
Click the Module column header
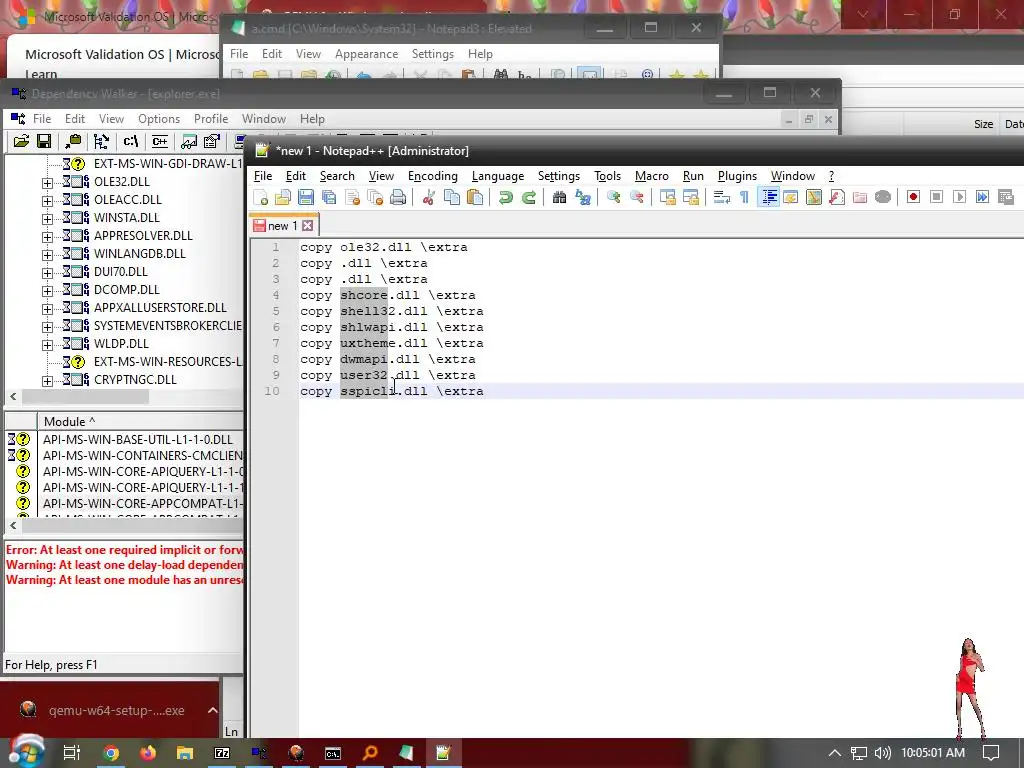(140, 421)
